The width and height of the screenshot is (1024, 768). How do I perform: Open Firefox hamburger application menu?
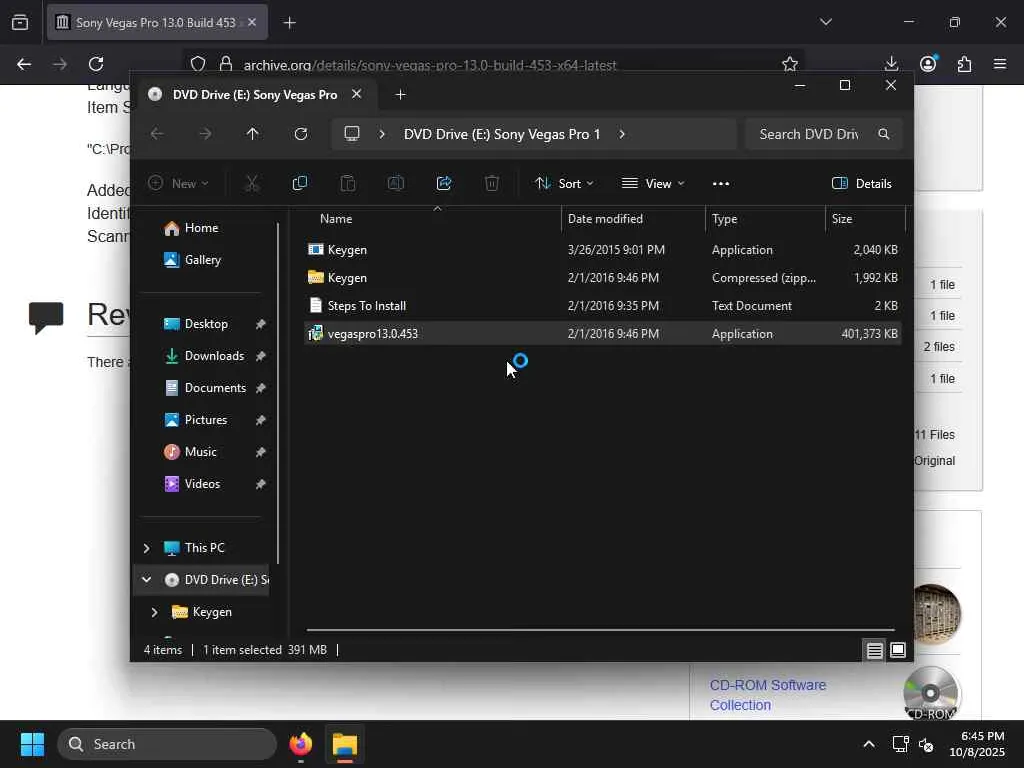pos(1000,64)
